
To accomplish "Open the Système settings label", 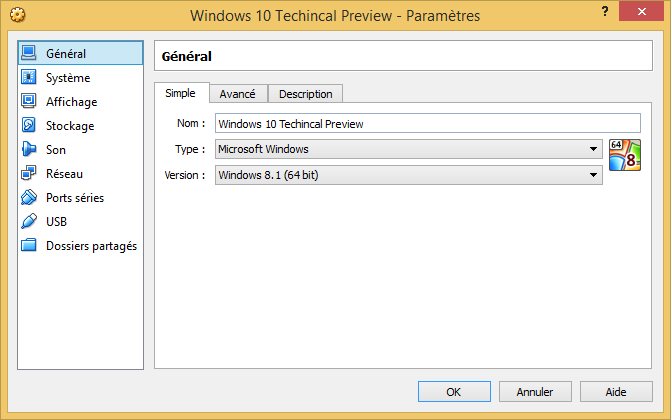I will (68, 78).
